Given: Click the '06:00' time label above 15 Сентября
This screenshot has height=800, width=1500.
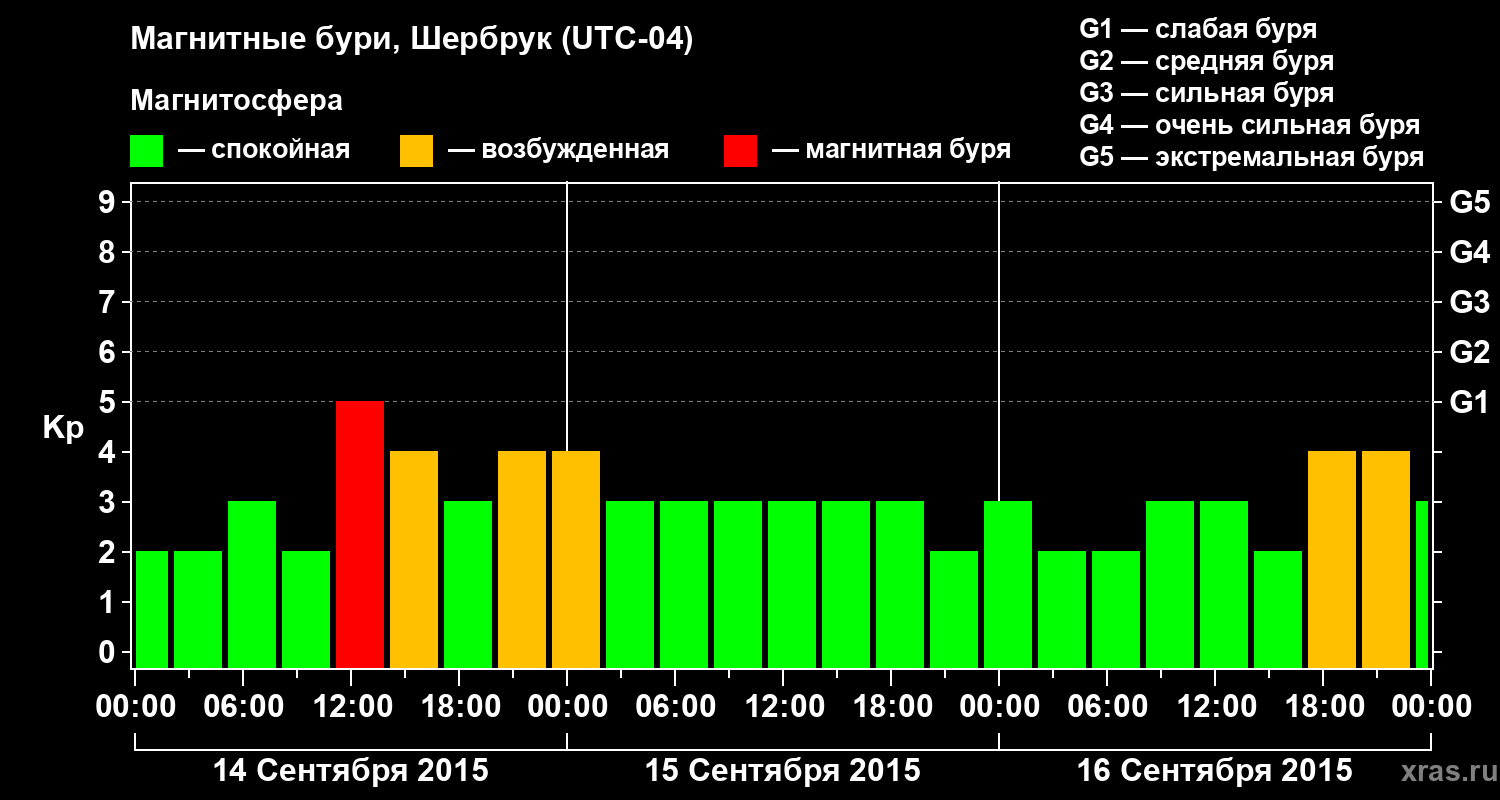Looking at the screenshot, I should pyautogui.click(x=675, y=706).
